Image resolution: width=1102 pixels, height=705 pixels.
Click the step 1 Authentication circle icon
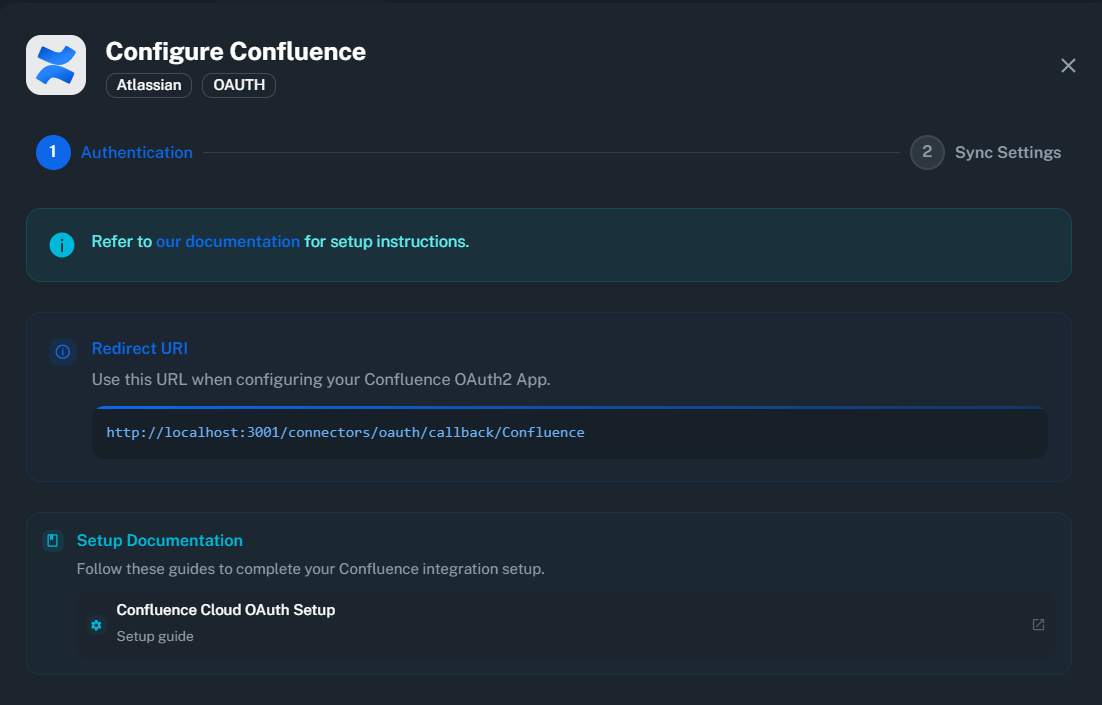pos(53,152)
